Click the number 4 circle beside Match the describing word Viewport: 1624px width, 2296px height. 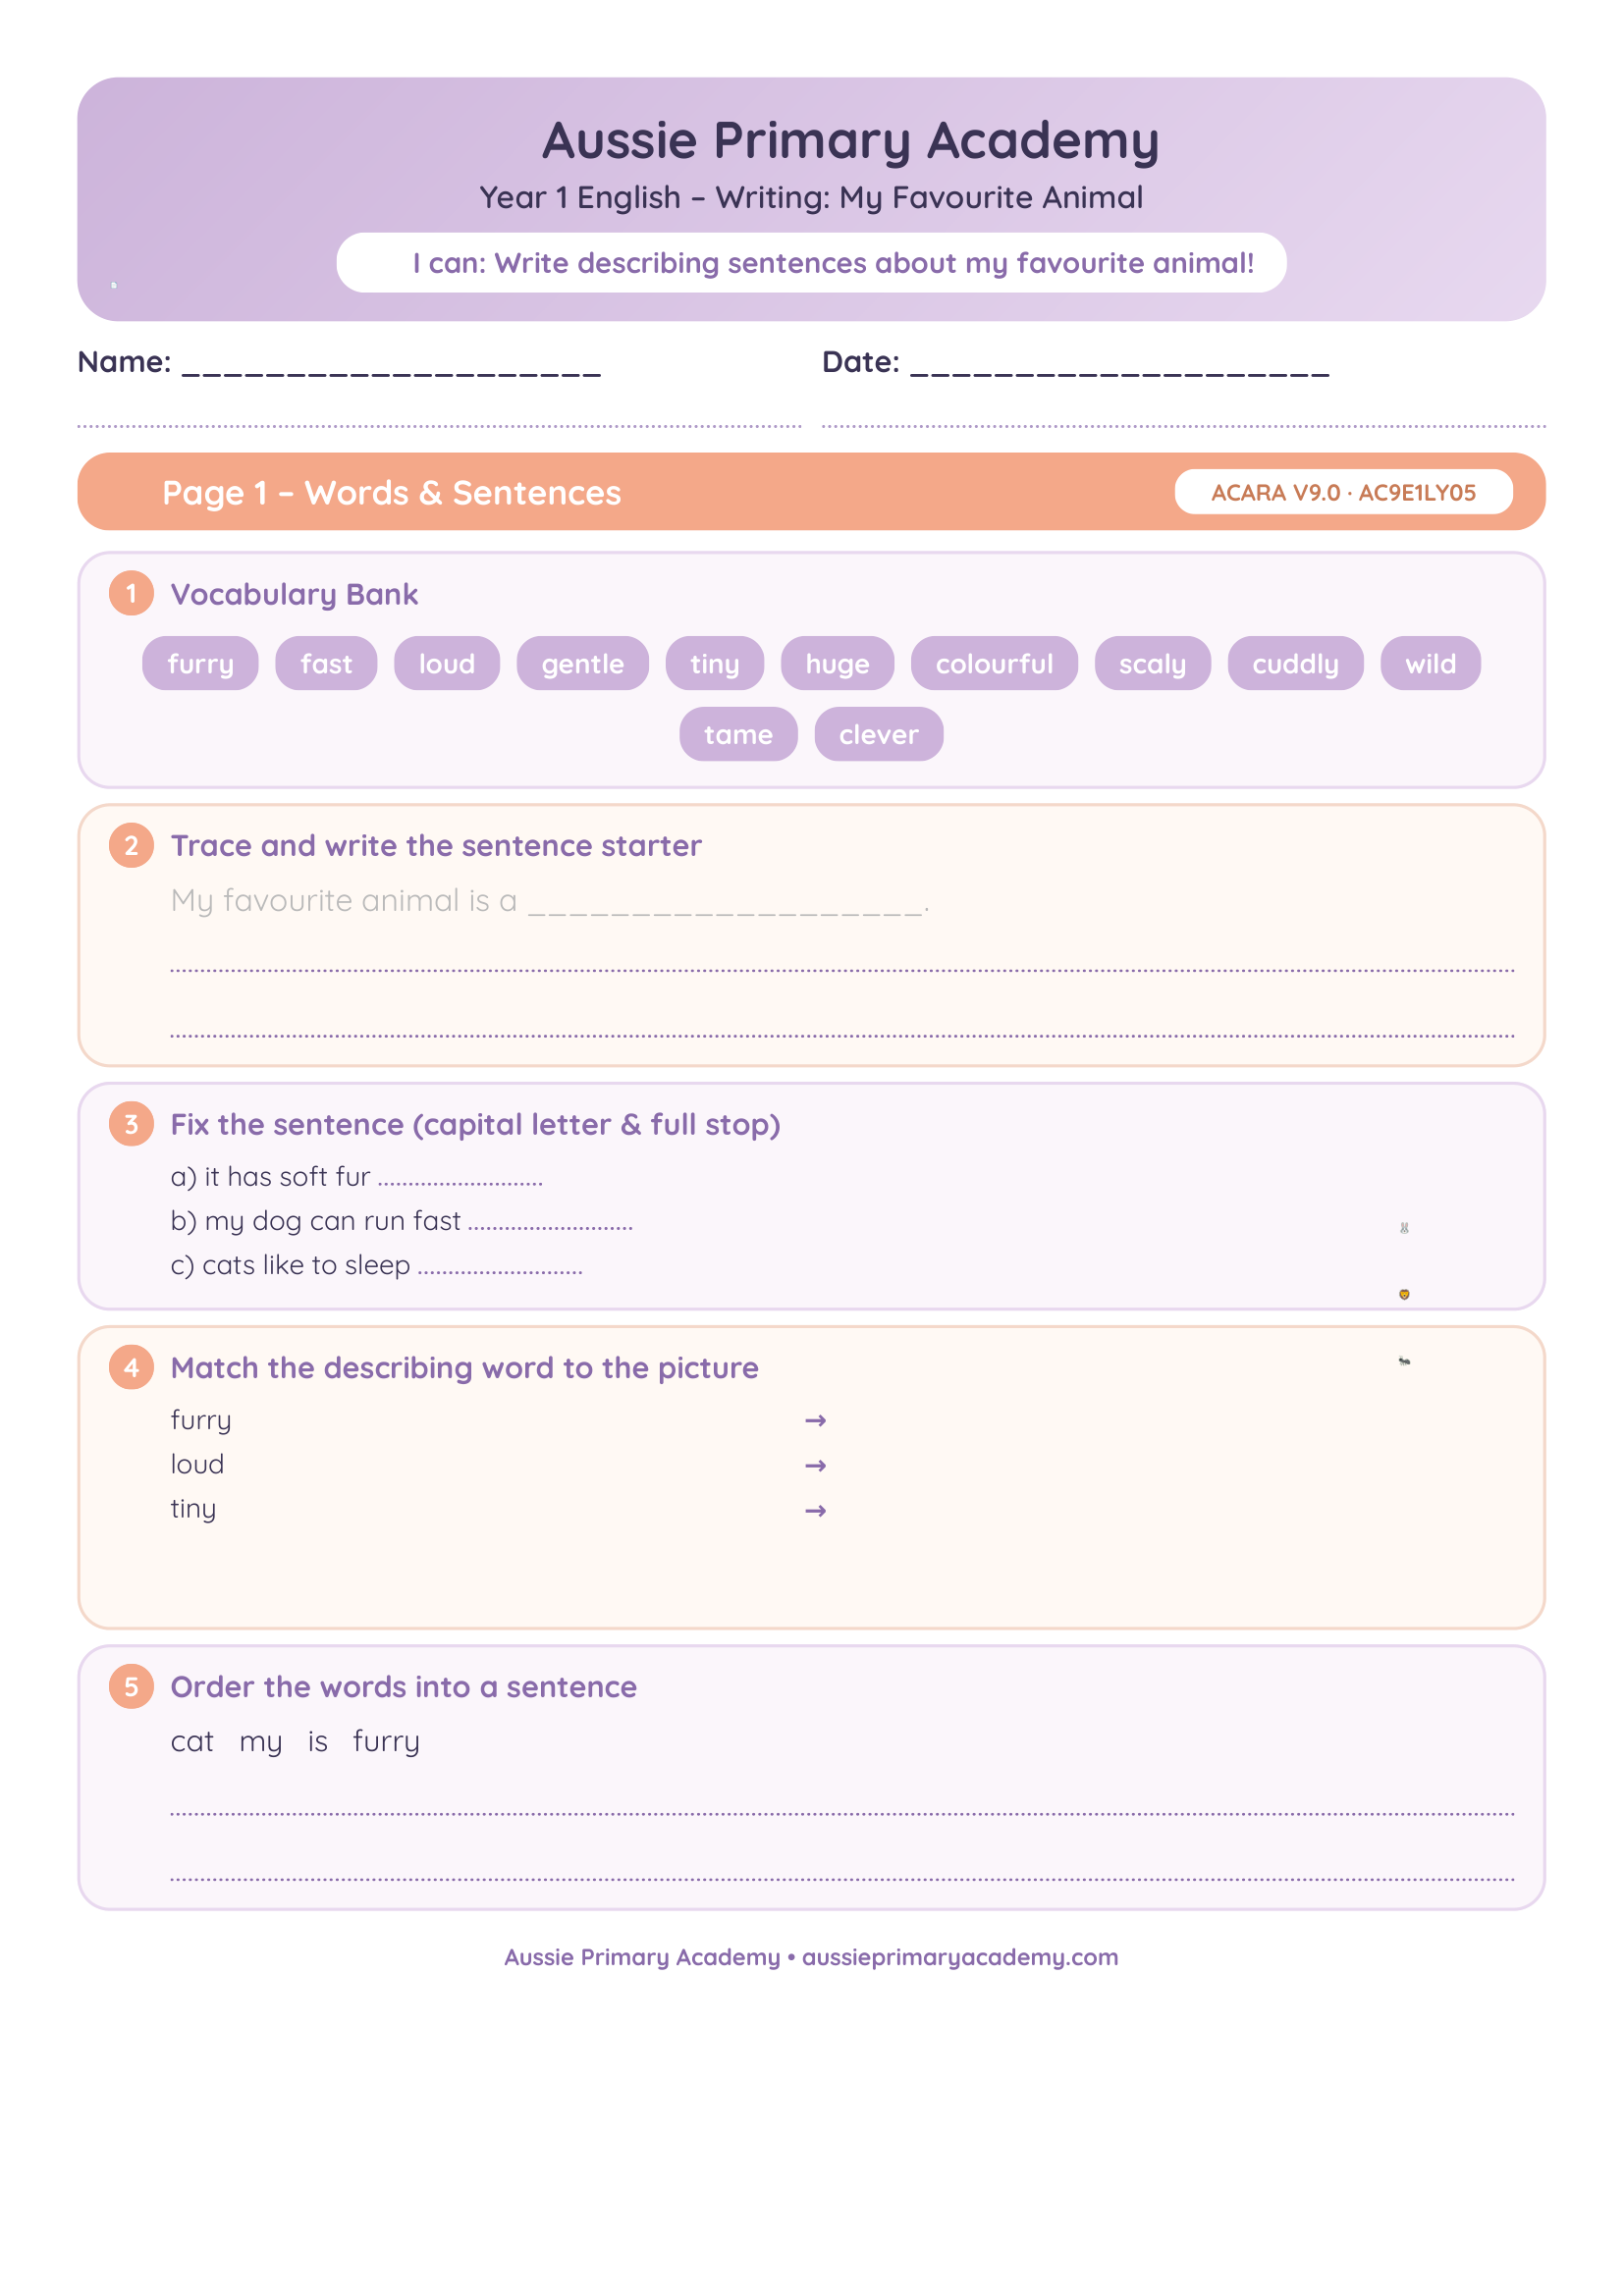tap(131, 1367)
